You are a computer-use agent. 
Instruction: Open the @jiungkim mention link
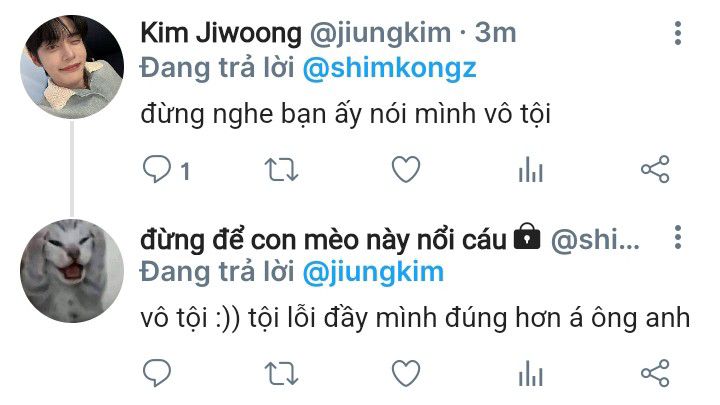coord(373,272)
